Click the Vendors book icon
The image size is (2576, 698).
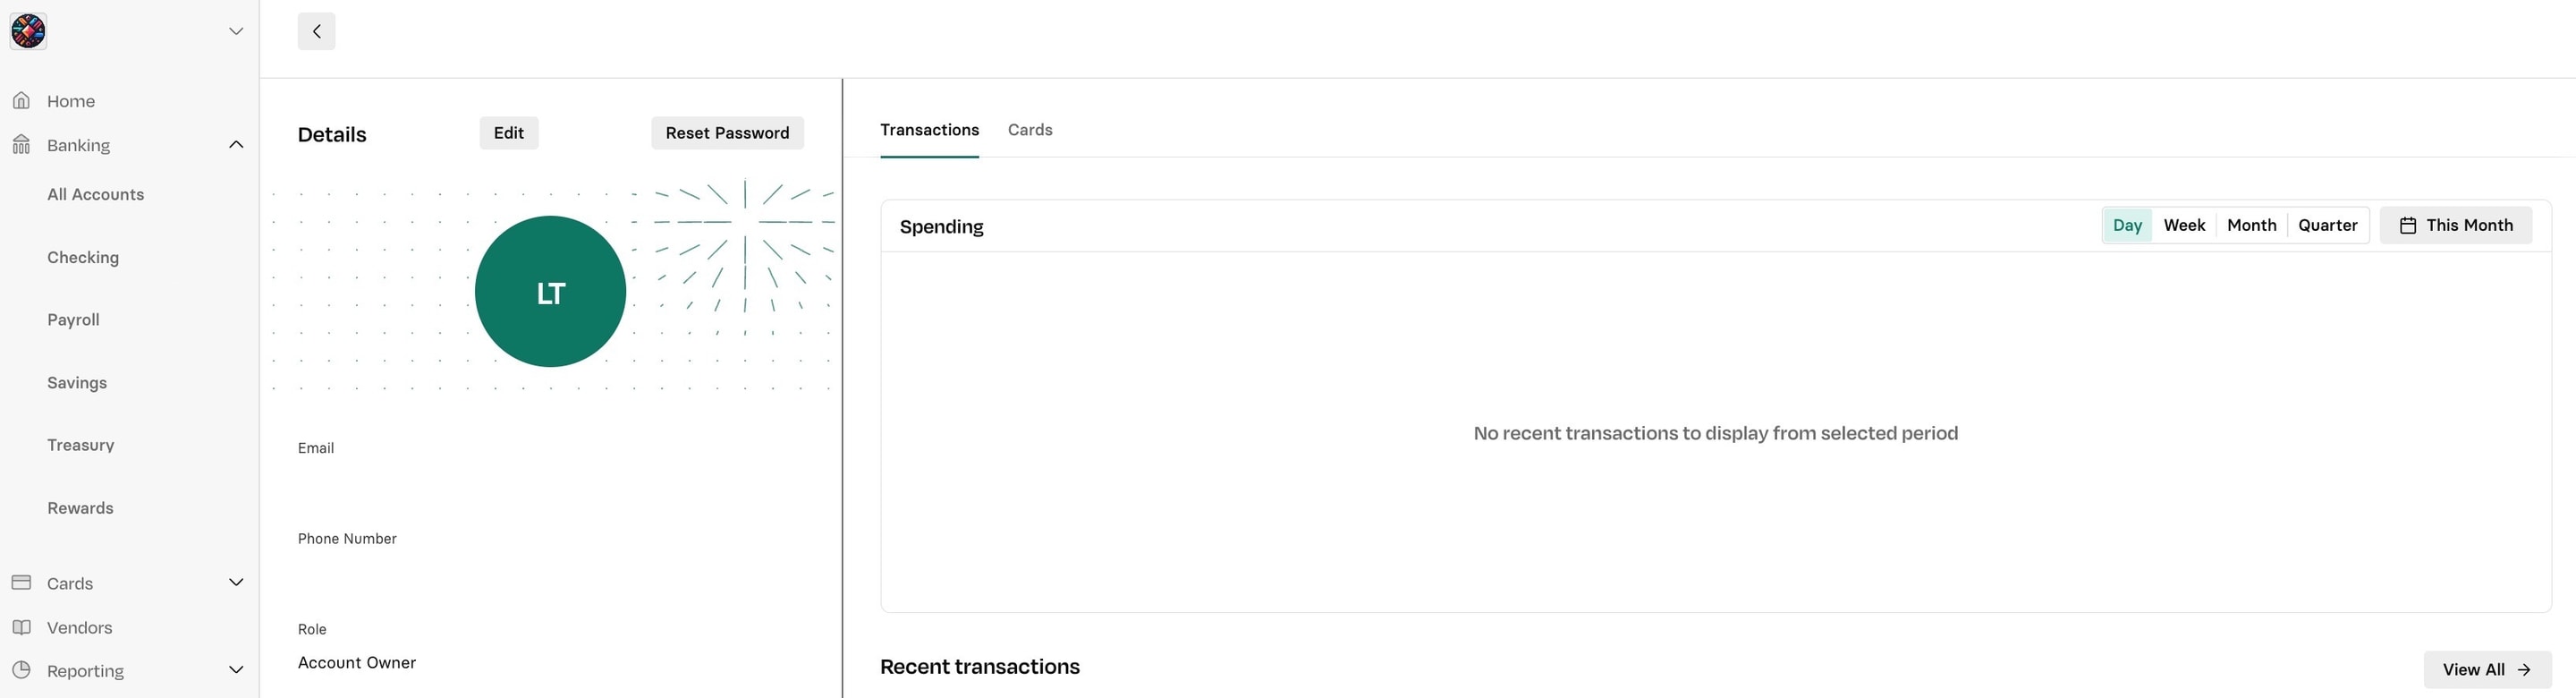pyautogui.click(x=21, y=627)
